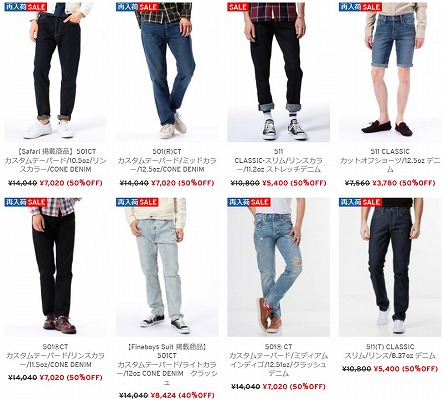Click the ¥3,780 (50%OFF) shorts price
Screen dimensions: 443x400
coord(404,183)
